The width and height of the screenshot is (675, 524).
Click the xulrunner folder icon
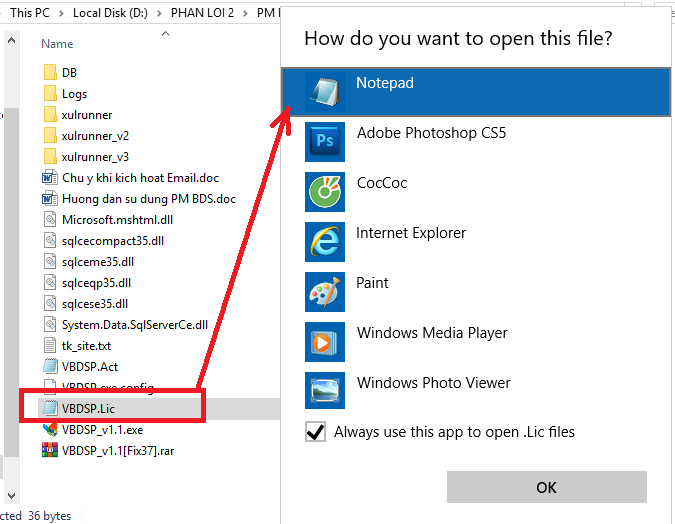(x=50, y=115)
